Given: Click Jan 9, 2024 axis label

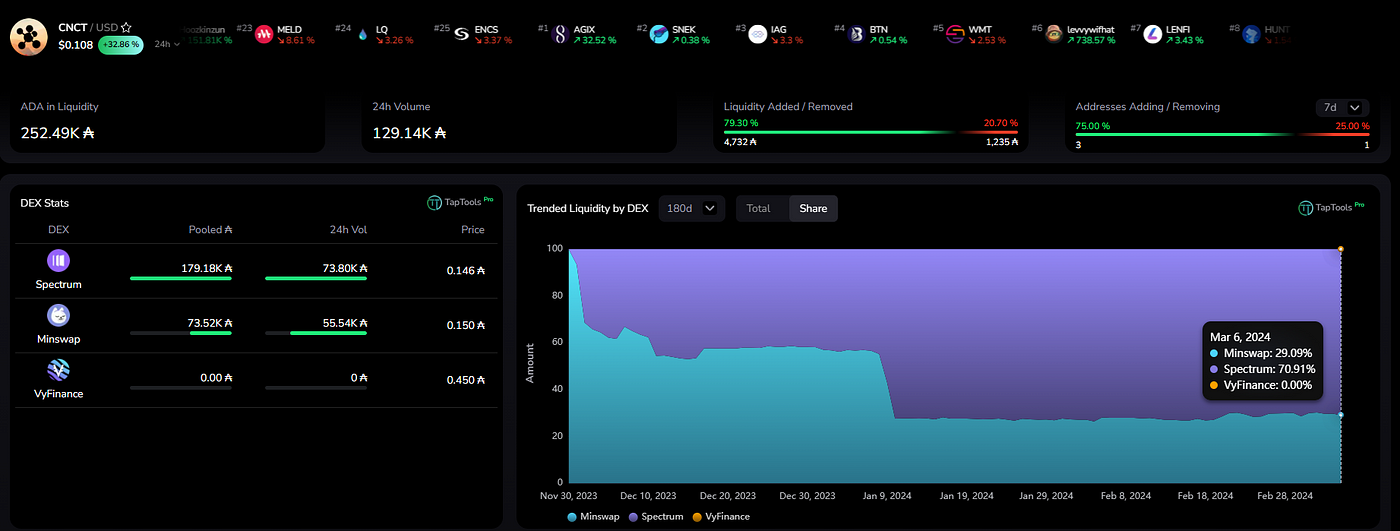Looking at the screenshot, I should click(x=889, y=495).
